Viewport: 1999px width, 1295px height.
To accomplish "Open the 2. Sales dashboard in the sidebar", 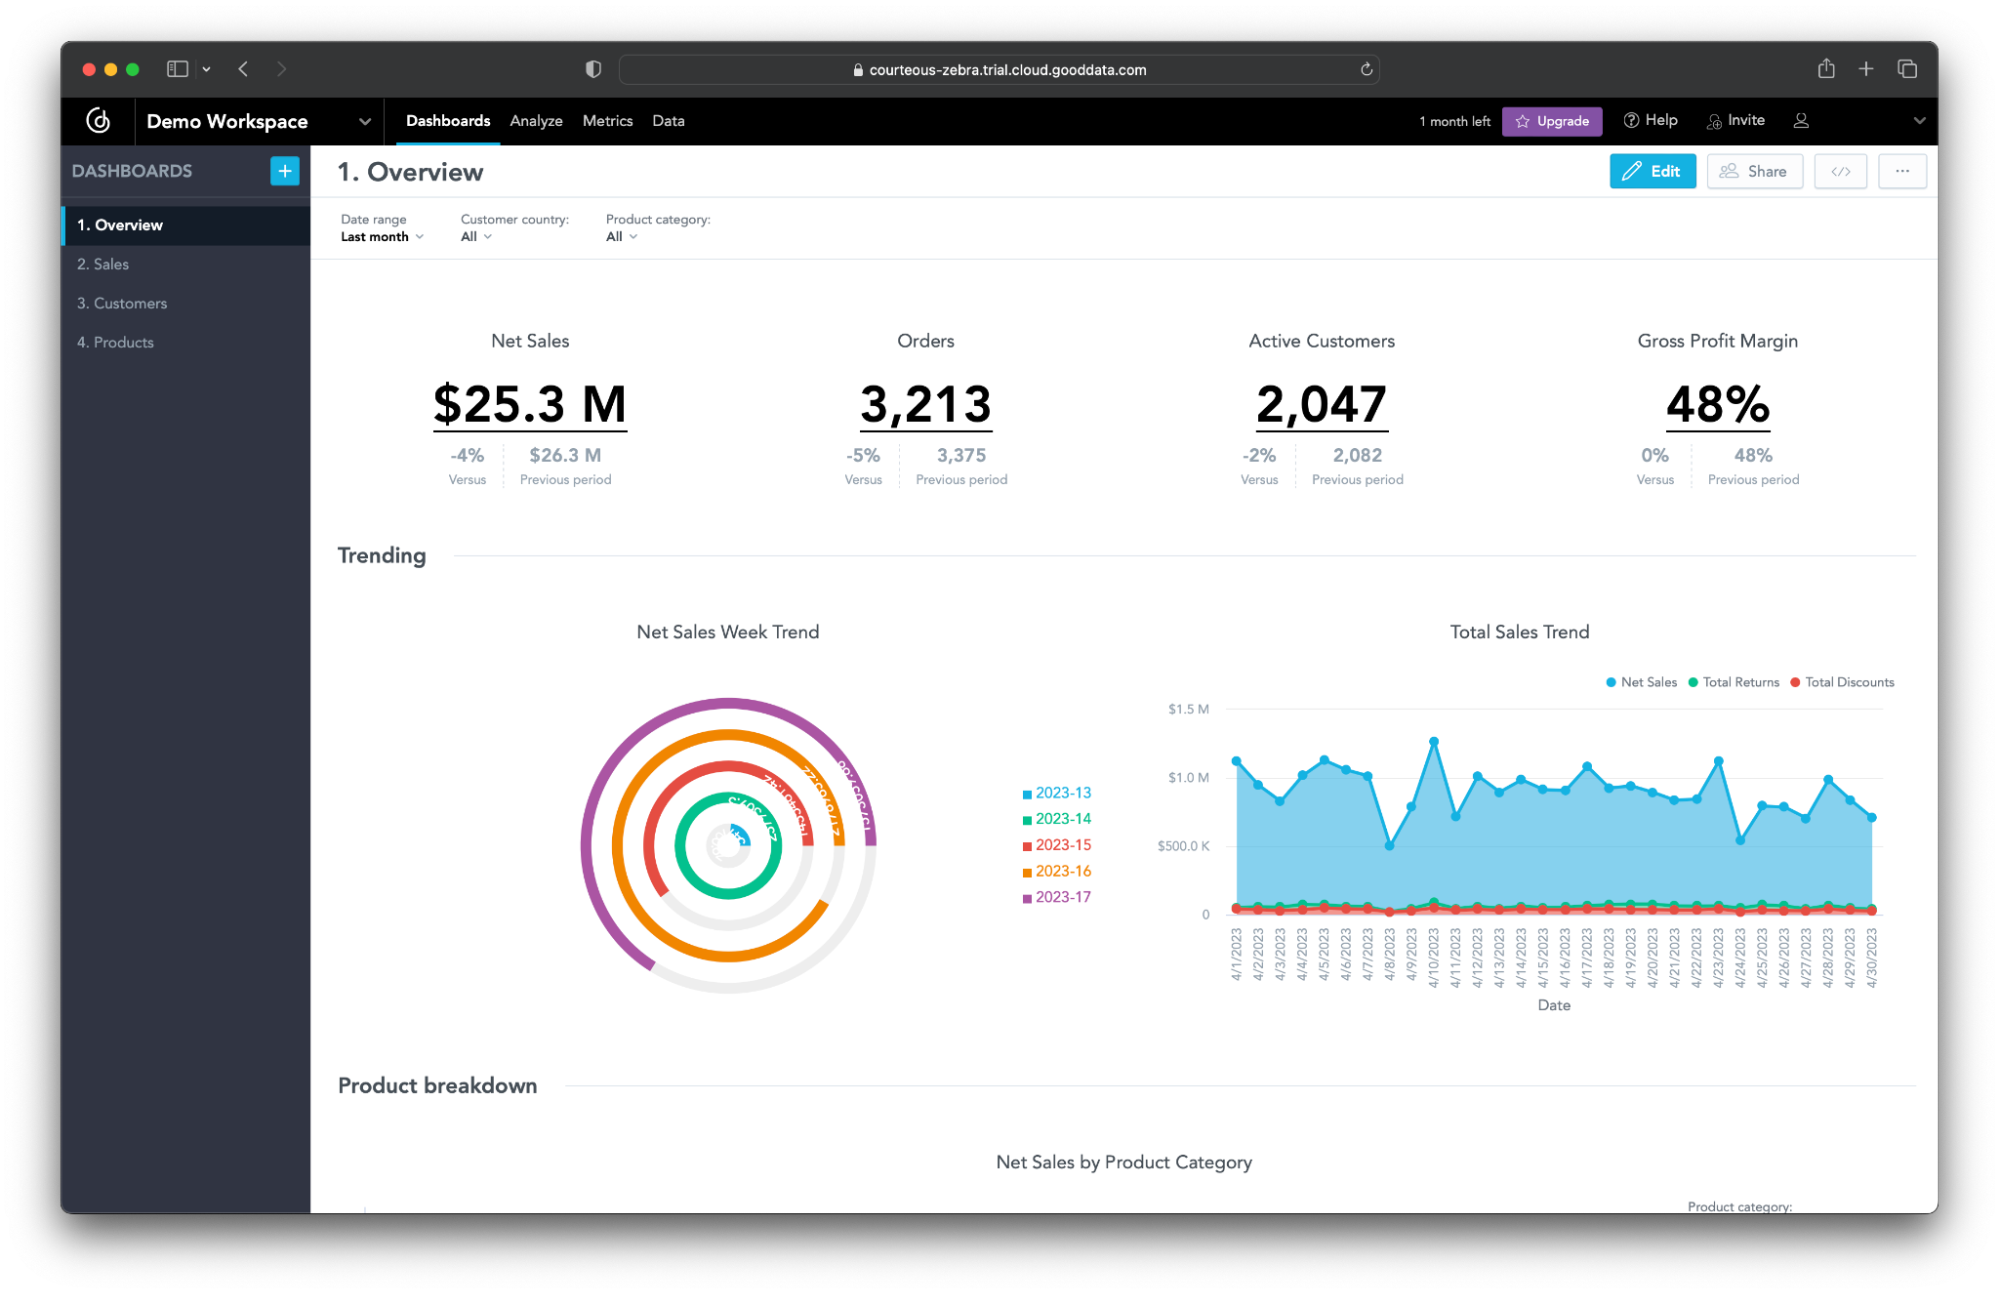I will tap(103, 263).
